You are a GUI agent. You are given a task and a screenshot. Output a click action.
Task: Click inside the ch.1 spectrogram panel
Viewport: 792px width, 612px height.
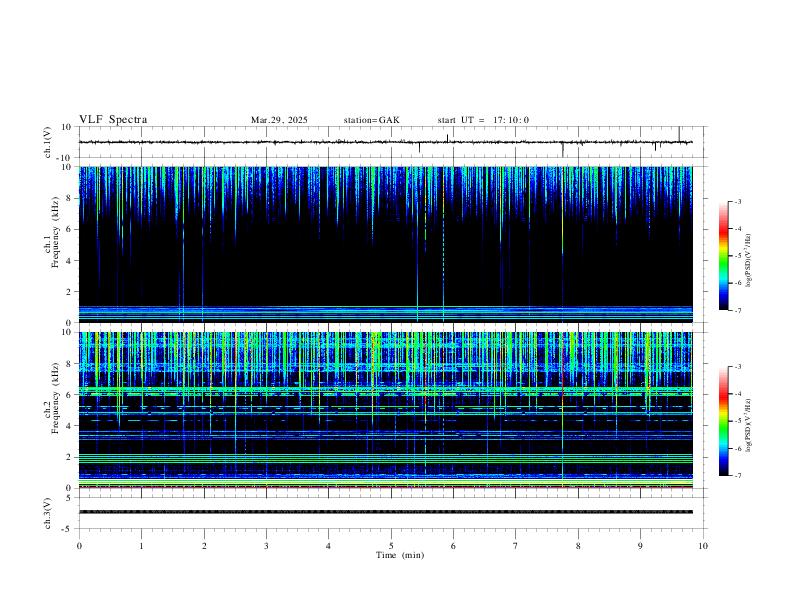386,244
